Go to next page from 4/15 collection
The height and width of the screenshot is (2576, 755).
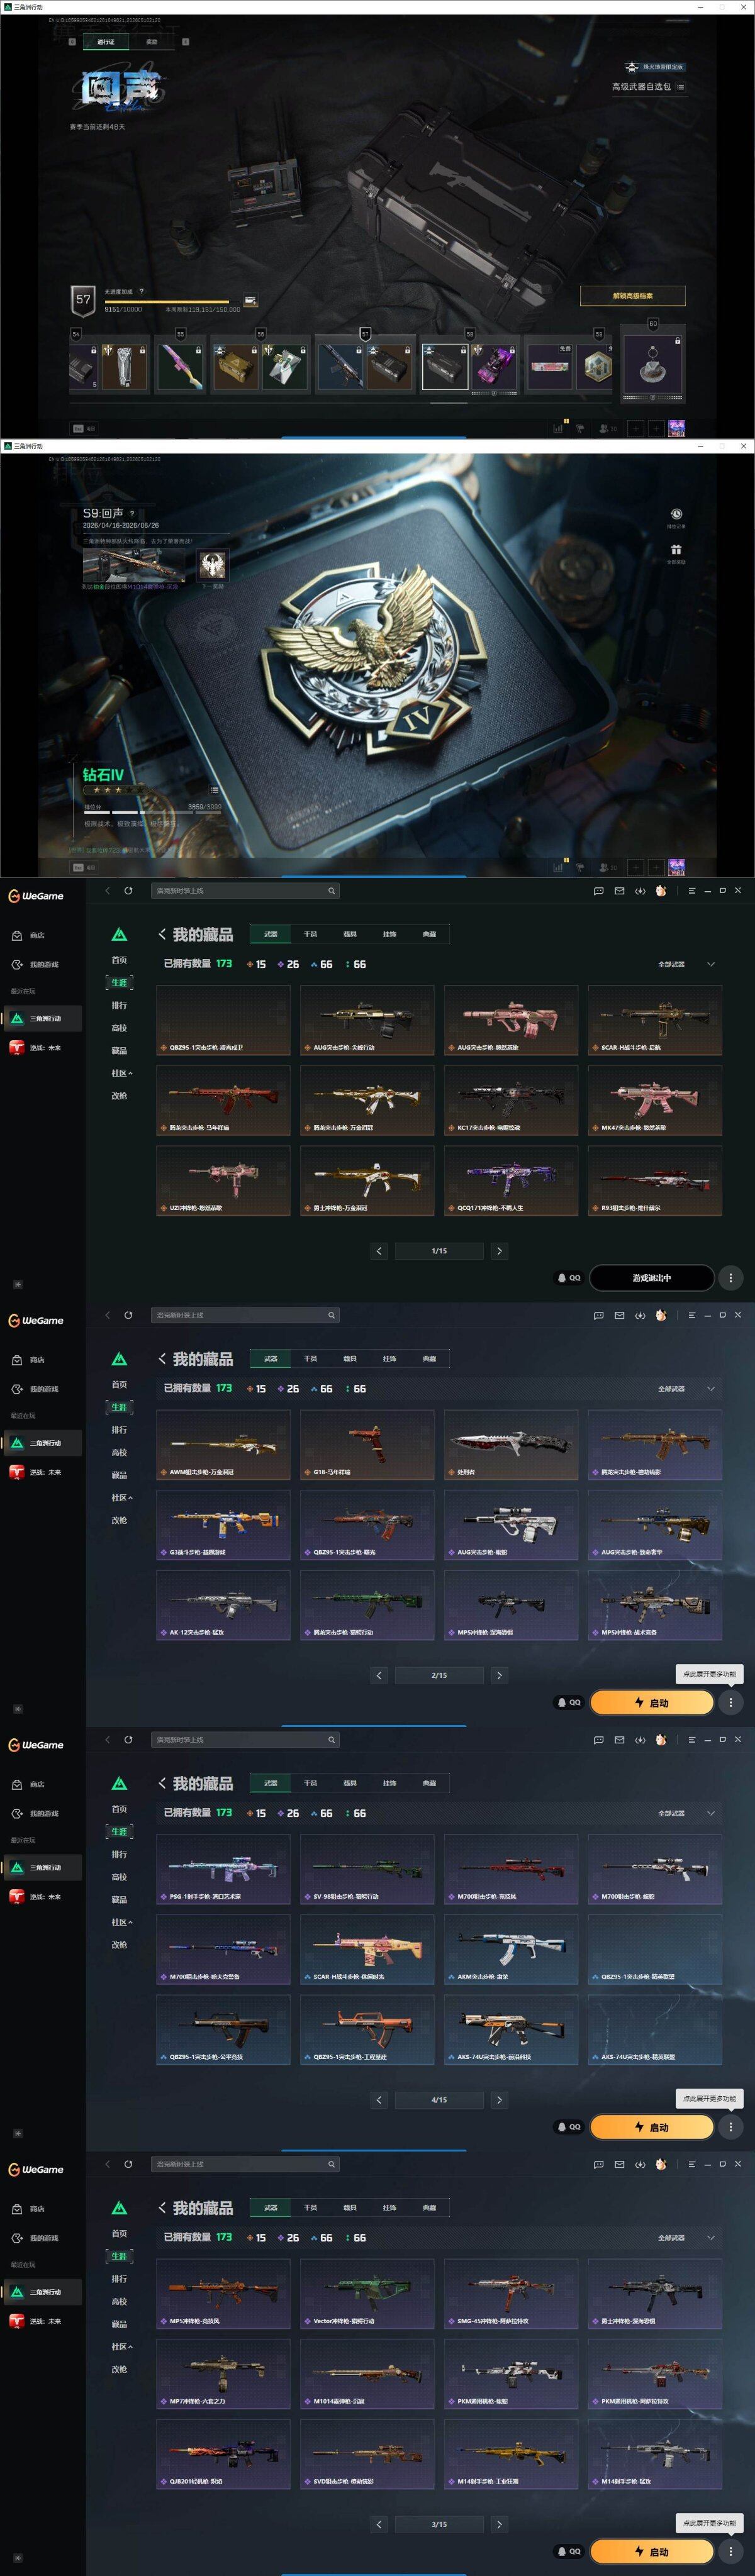pos(499,2100)
